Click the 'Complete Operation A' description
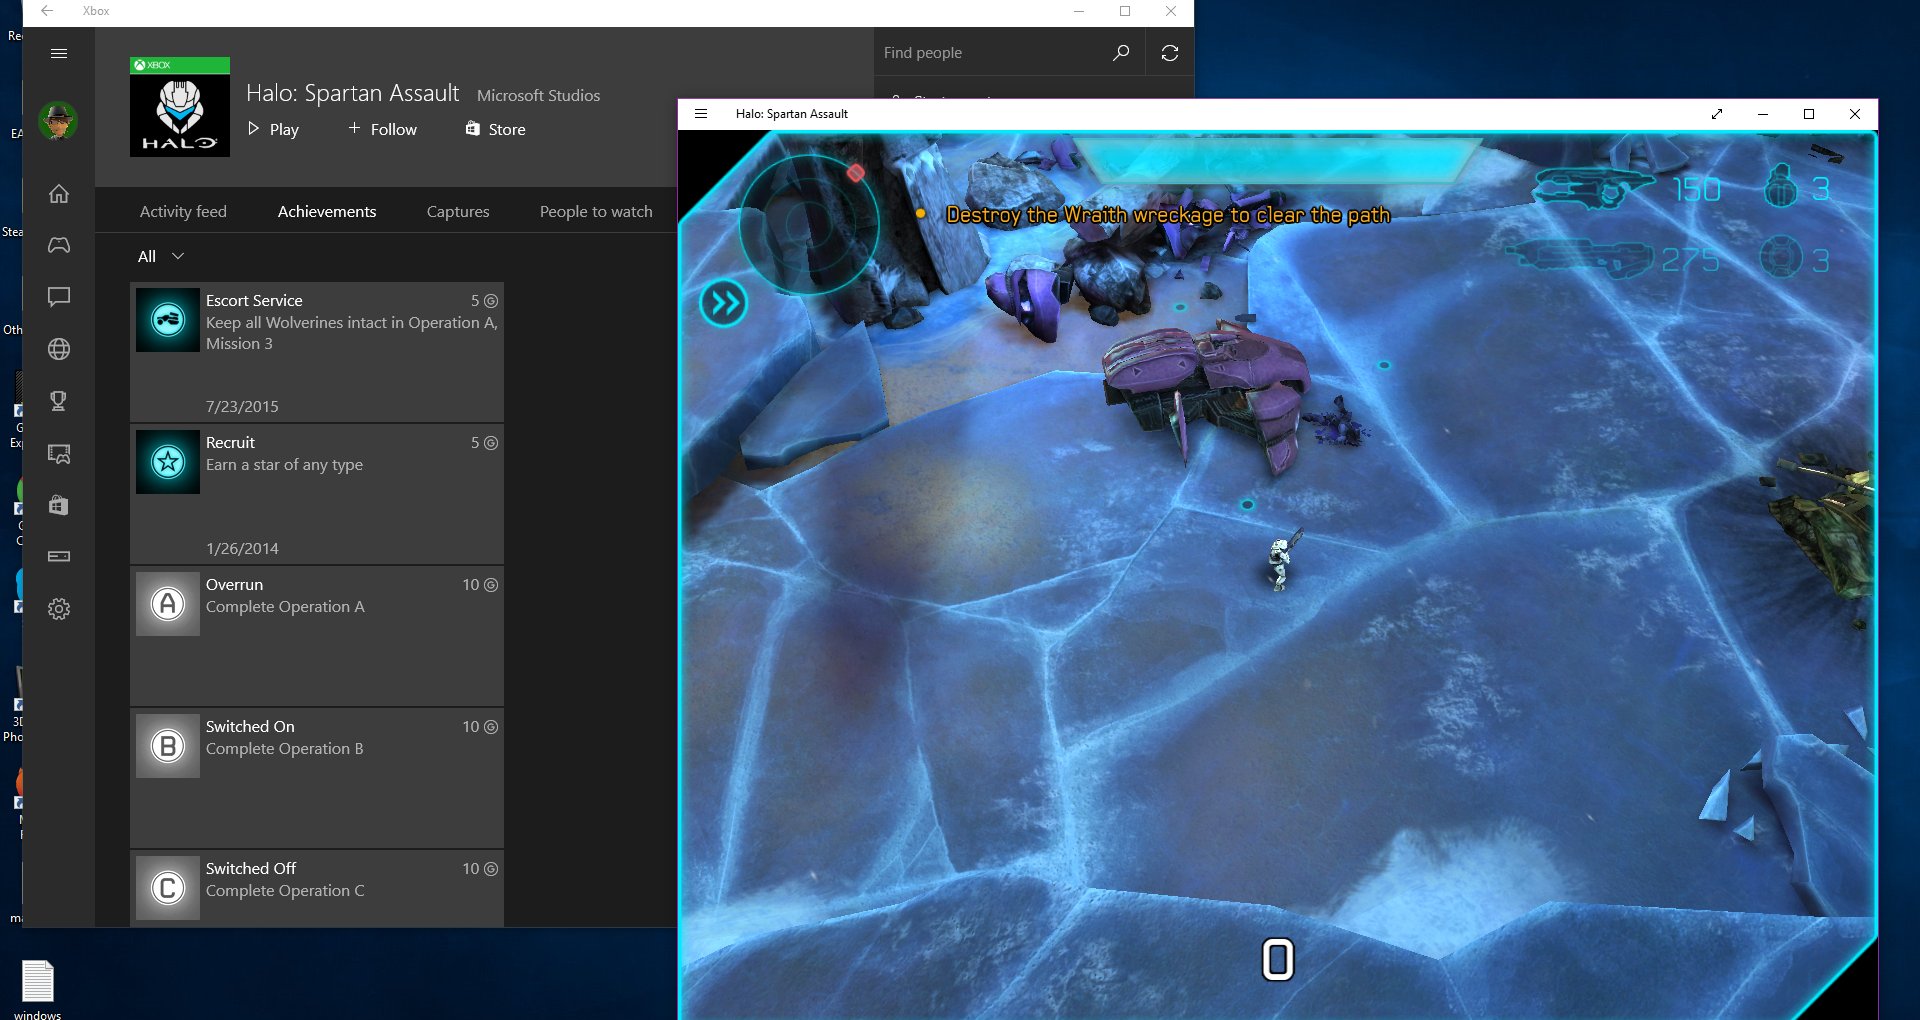This screenshot has width=1920, height=1020. click(285, 607)
